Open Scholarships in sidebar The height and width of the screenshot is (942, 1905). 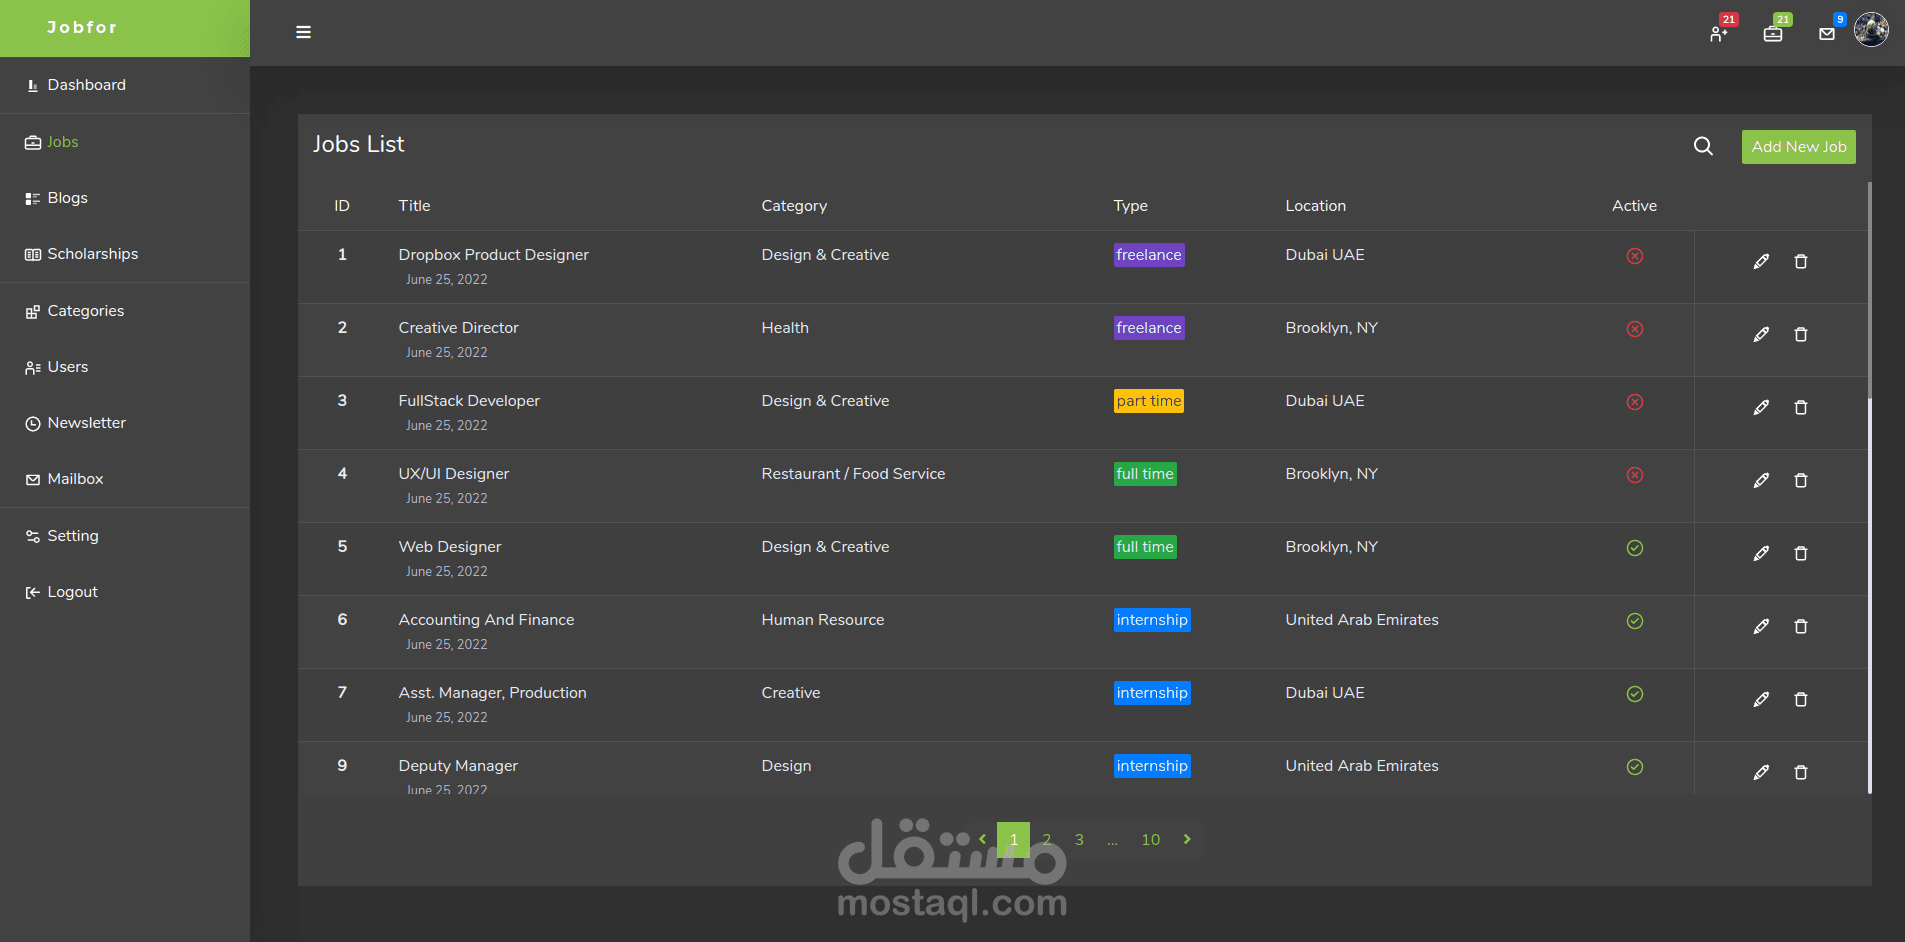coord(125,254)
